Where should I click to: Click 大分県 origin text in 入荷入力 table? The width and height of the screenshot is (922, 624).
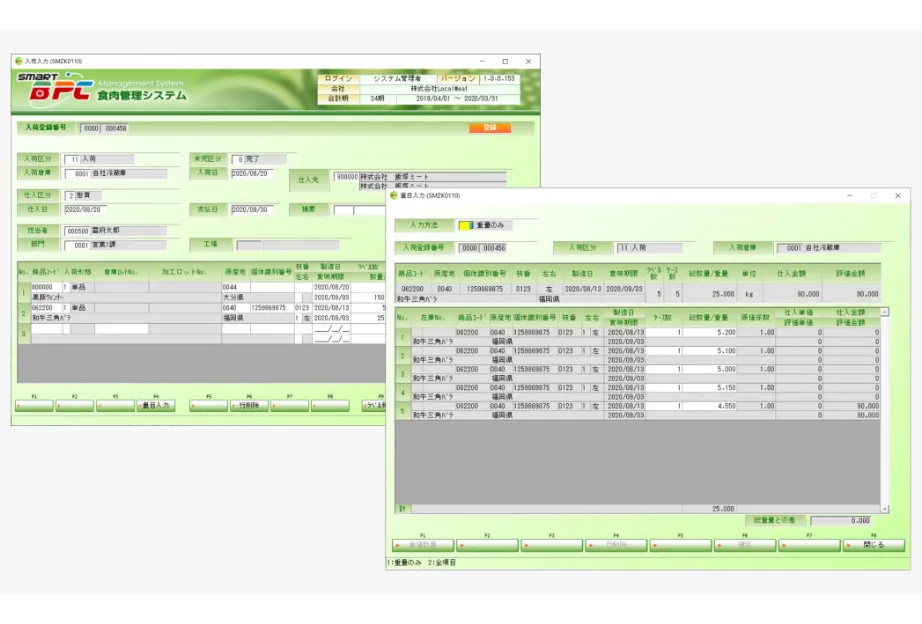(233, 298)
